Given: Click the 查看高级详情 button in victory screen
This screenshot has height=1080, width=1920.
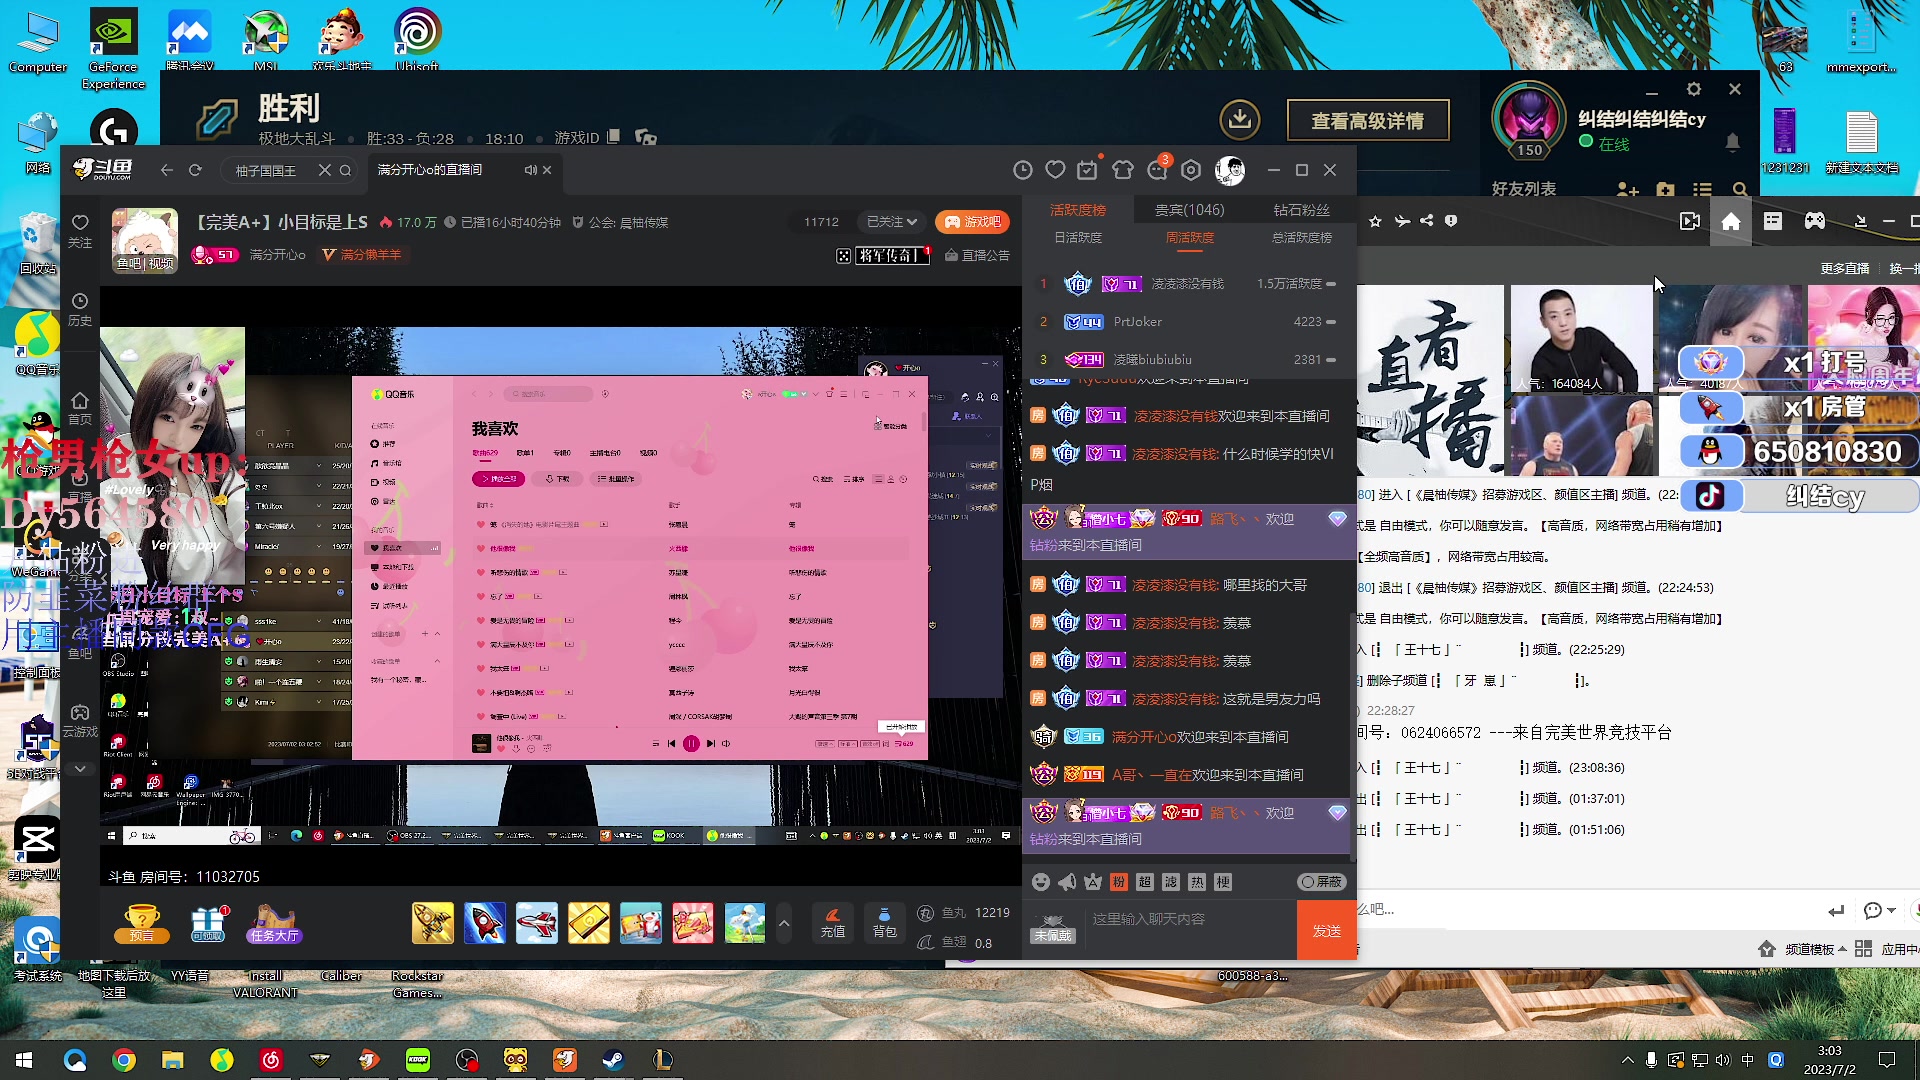Looking at the screenshot, I should click(x=1367, y=120).
